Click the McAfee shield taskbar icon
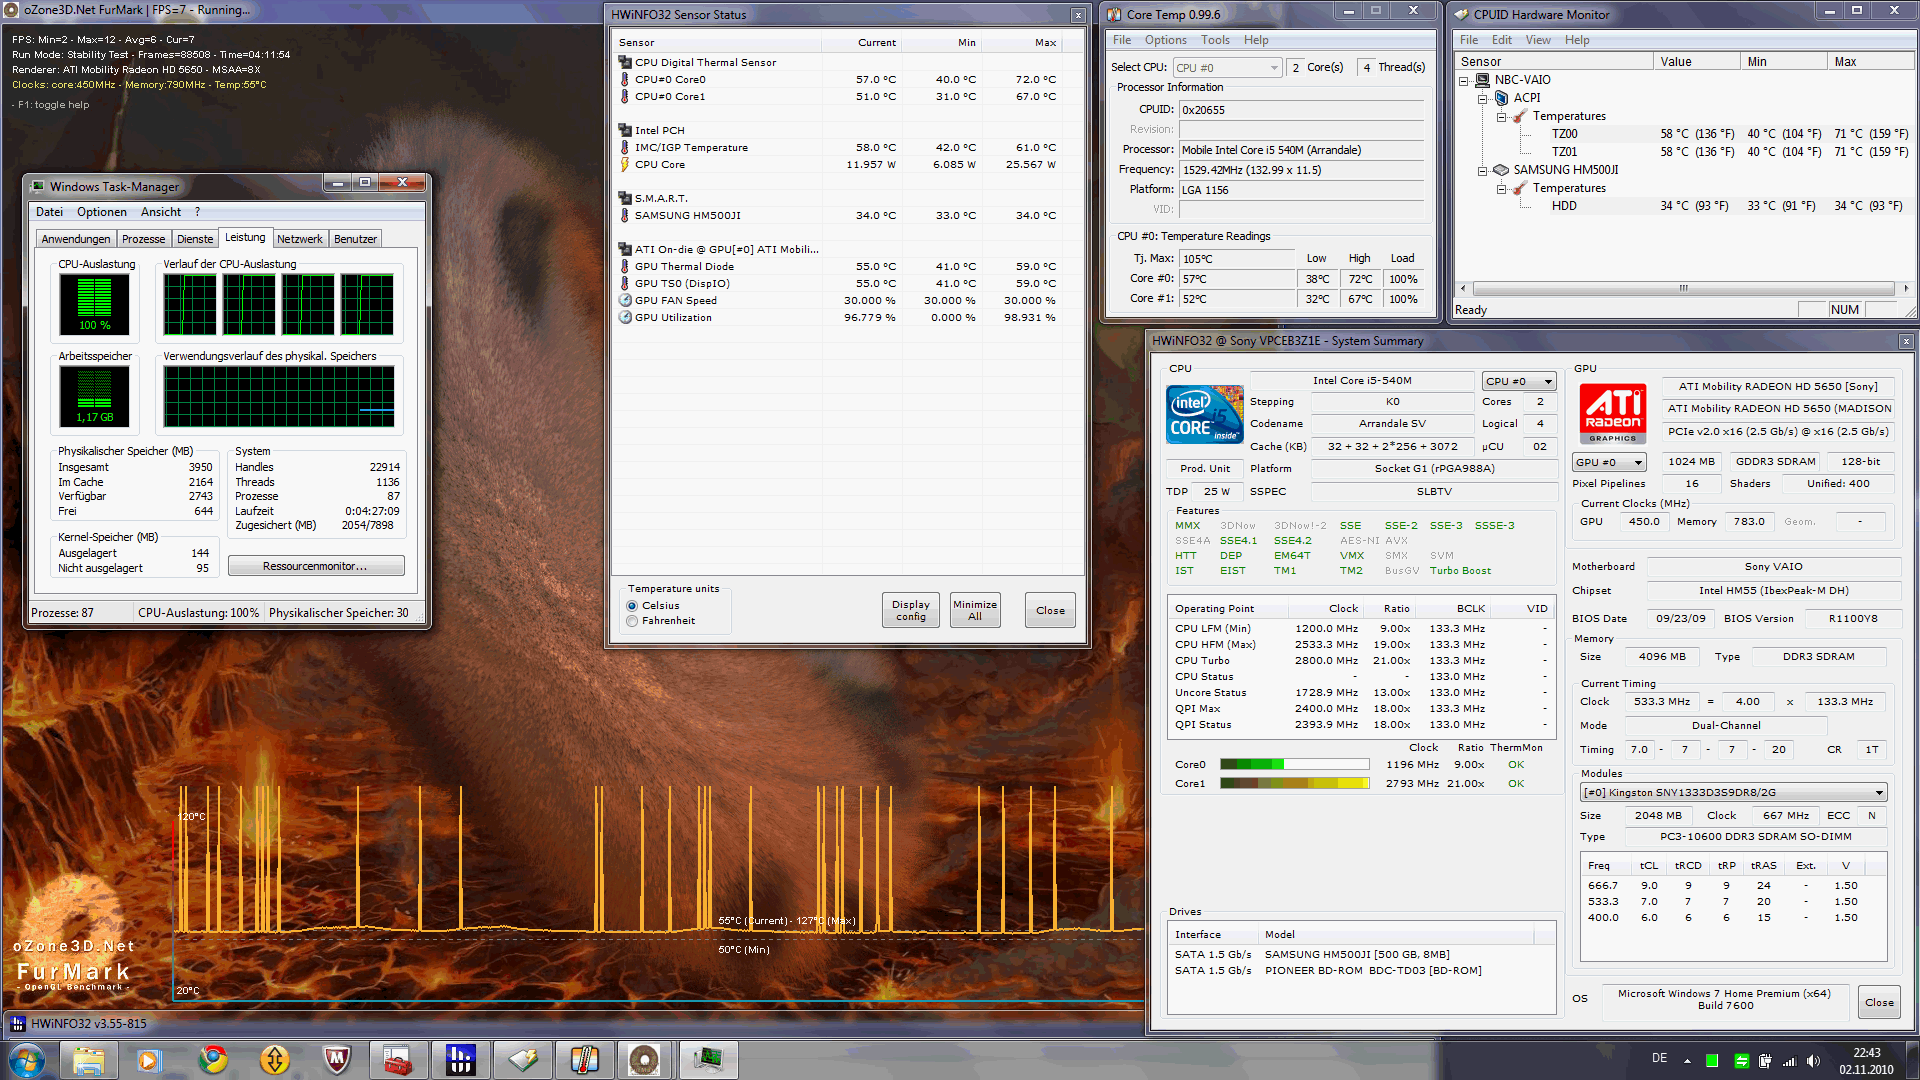 click(x=336, y=1059)
